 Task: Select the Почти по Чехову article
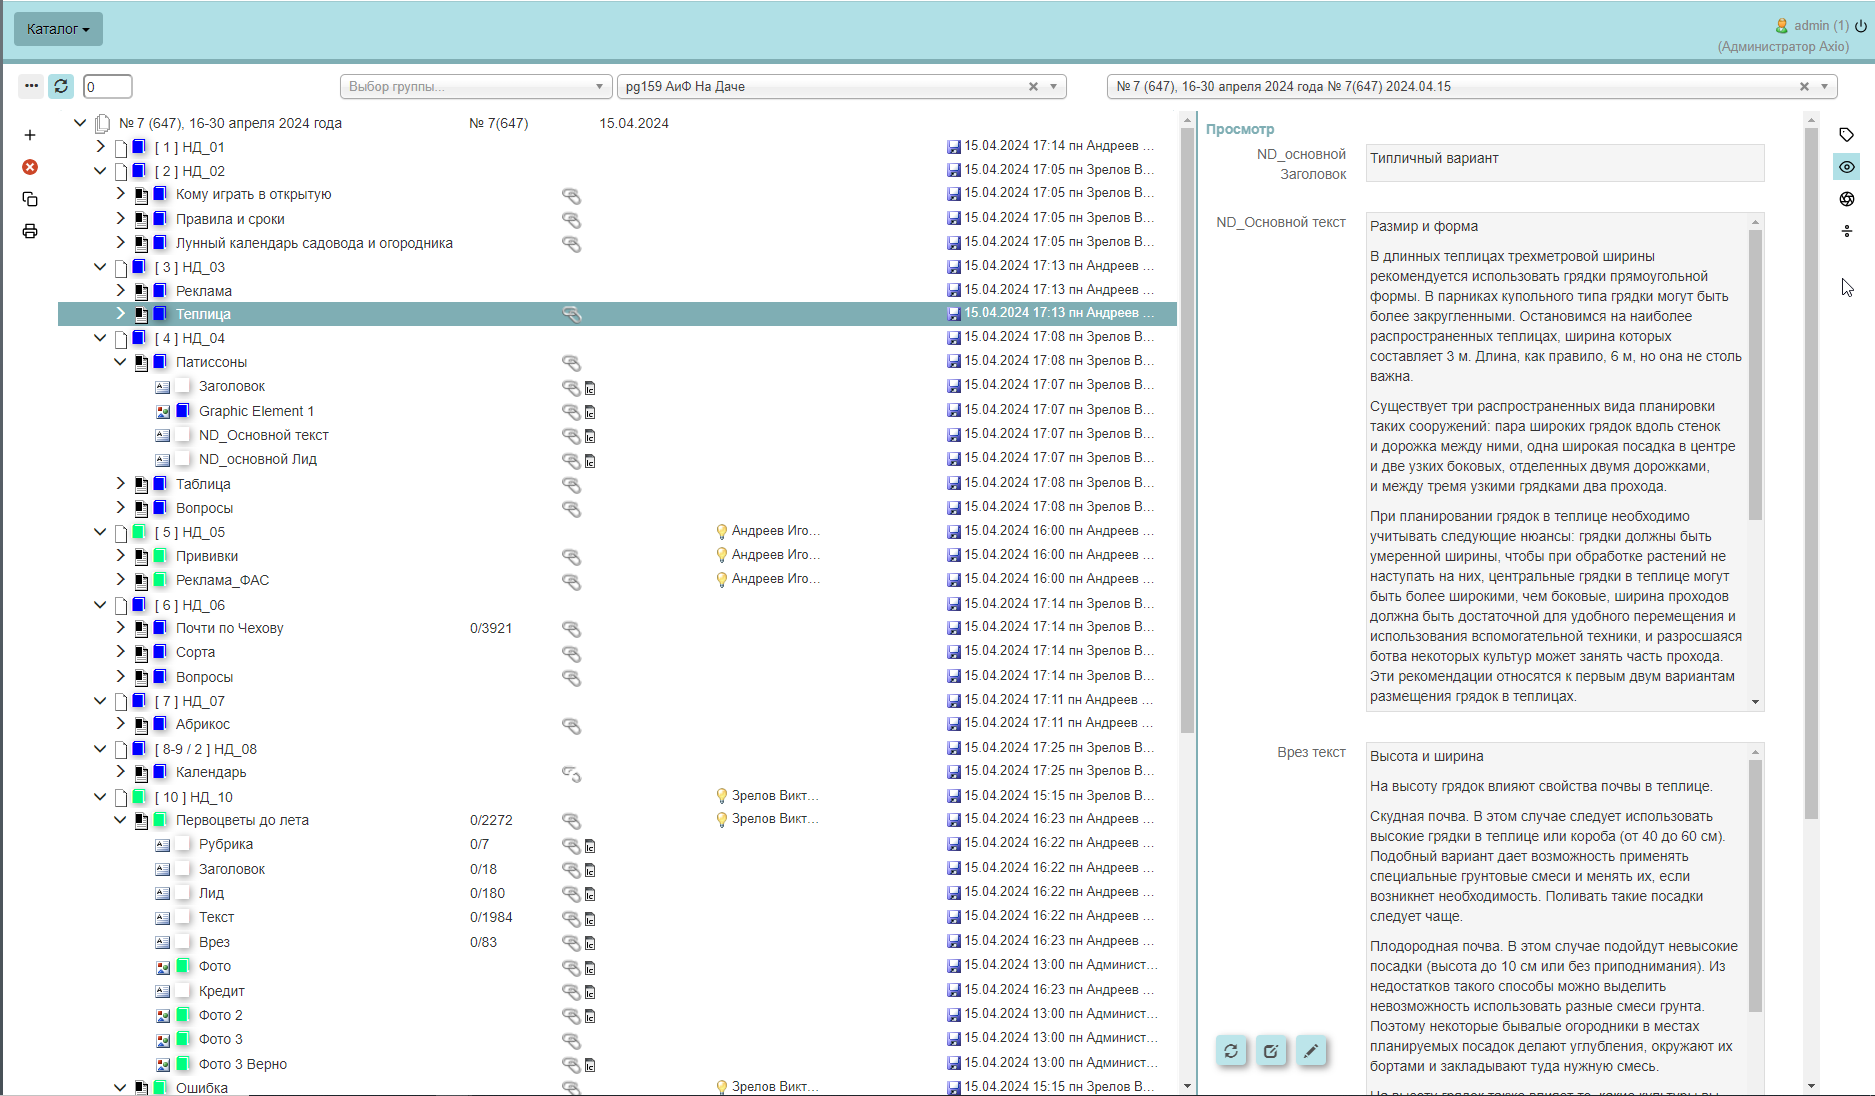click(x=230, y=628)
